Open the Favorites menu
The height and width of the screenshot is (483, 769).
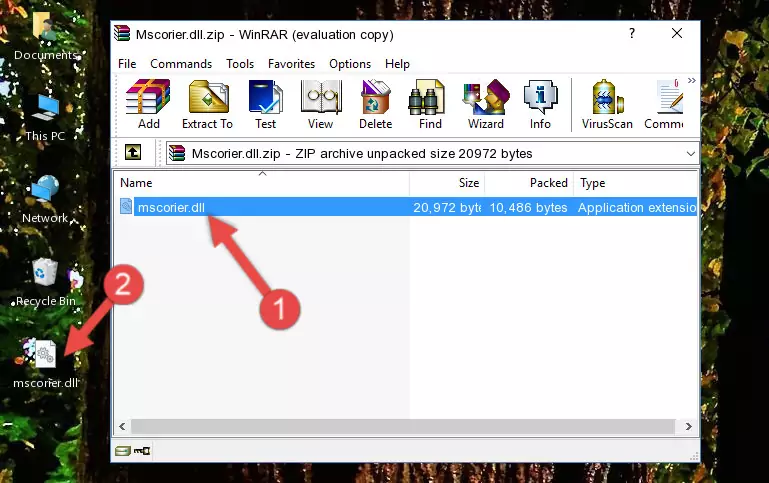(x=291, y=64)
